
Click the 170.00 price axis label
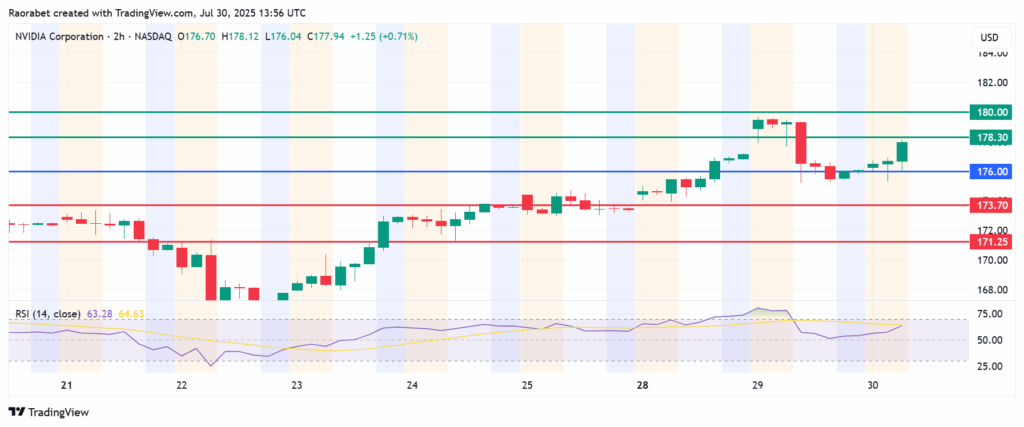tap(991, 260)
